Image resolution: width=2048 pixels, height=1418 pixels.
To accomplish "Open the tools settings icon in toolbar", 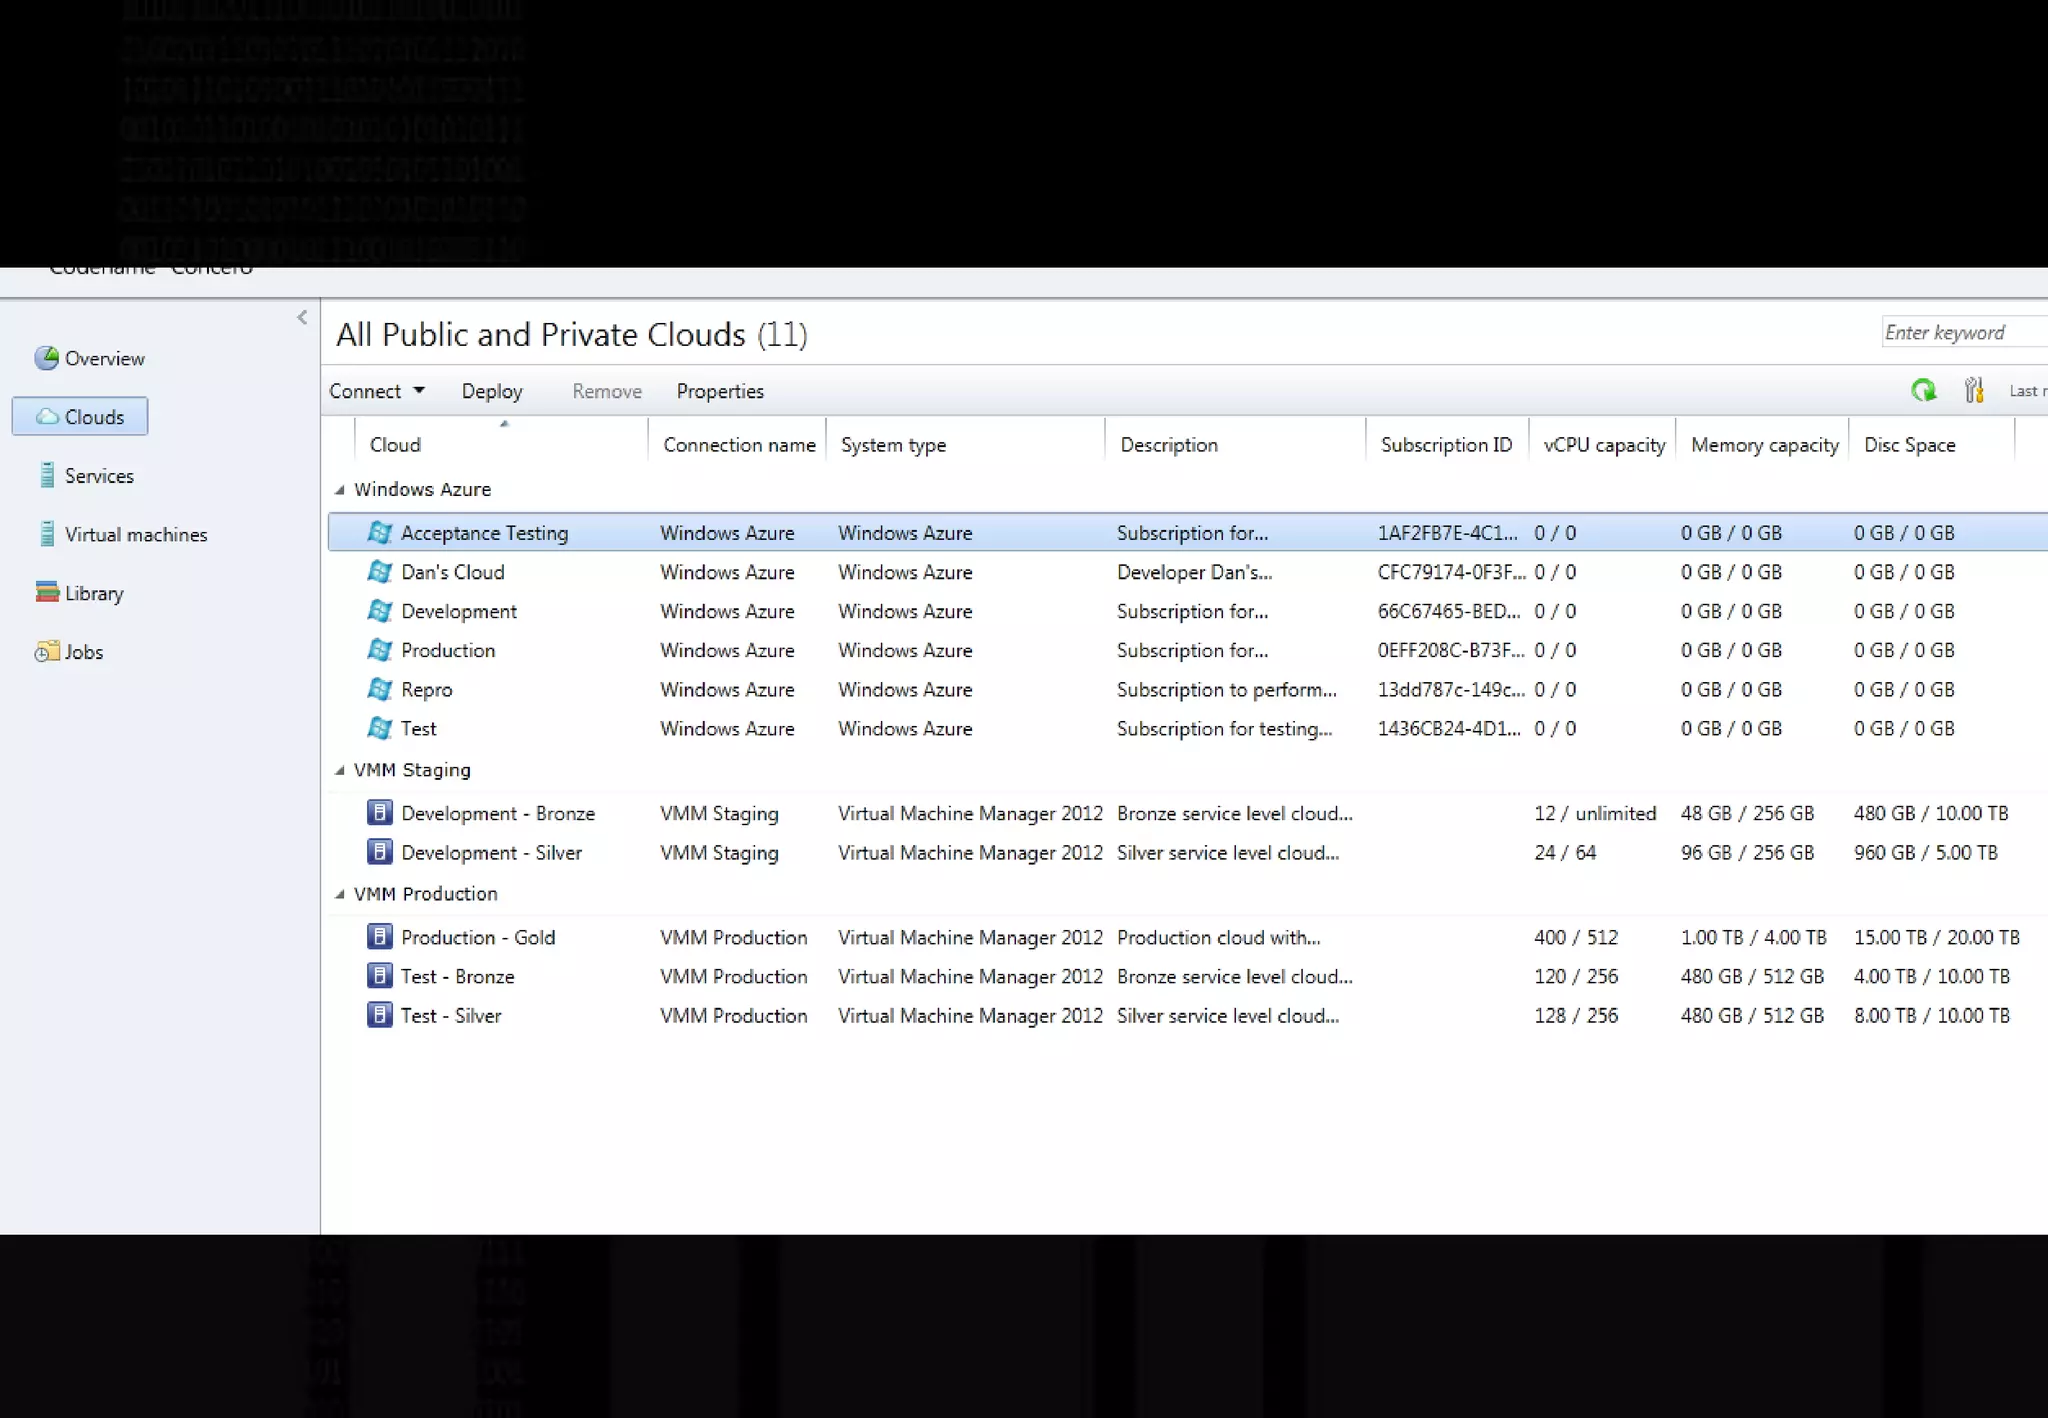I will coord(1974,391).
